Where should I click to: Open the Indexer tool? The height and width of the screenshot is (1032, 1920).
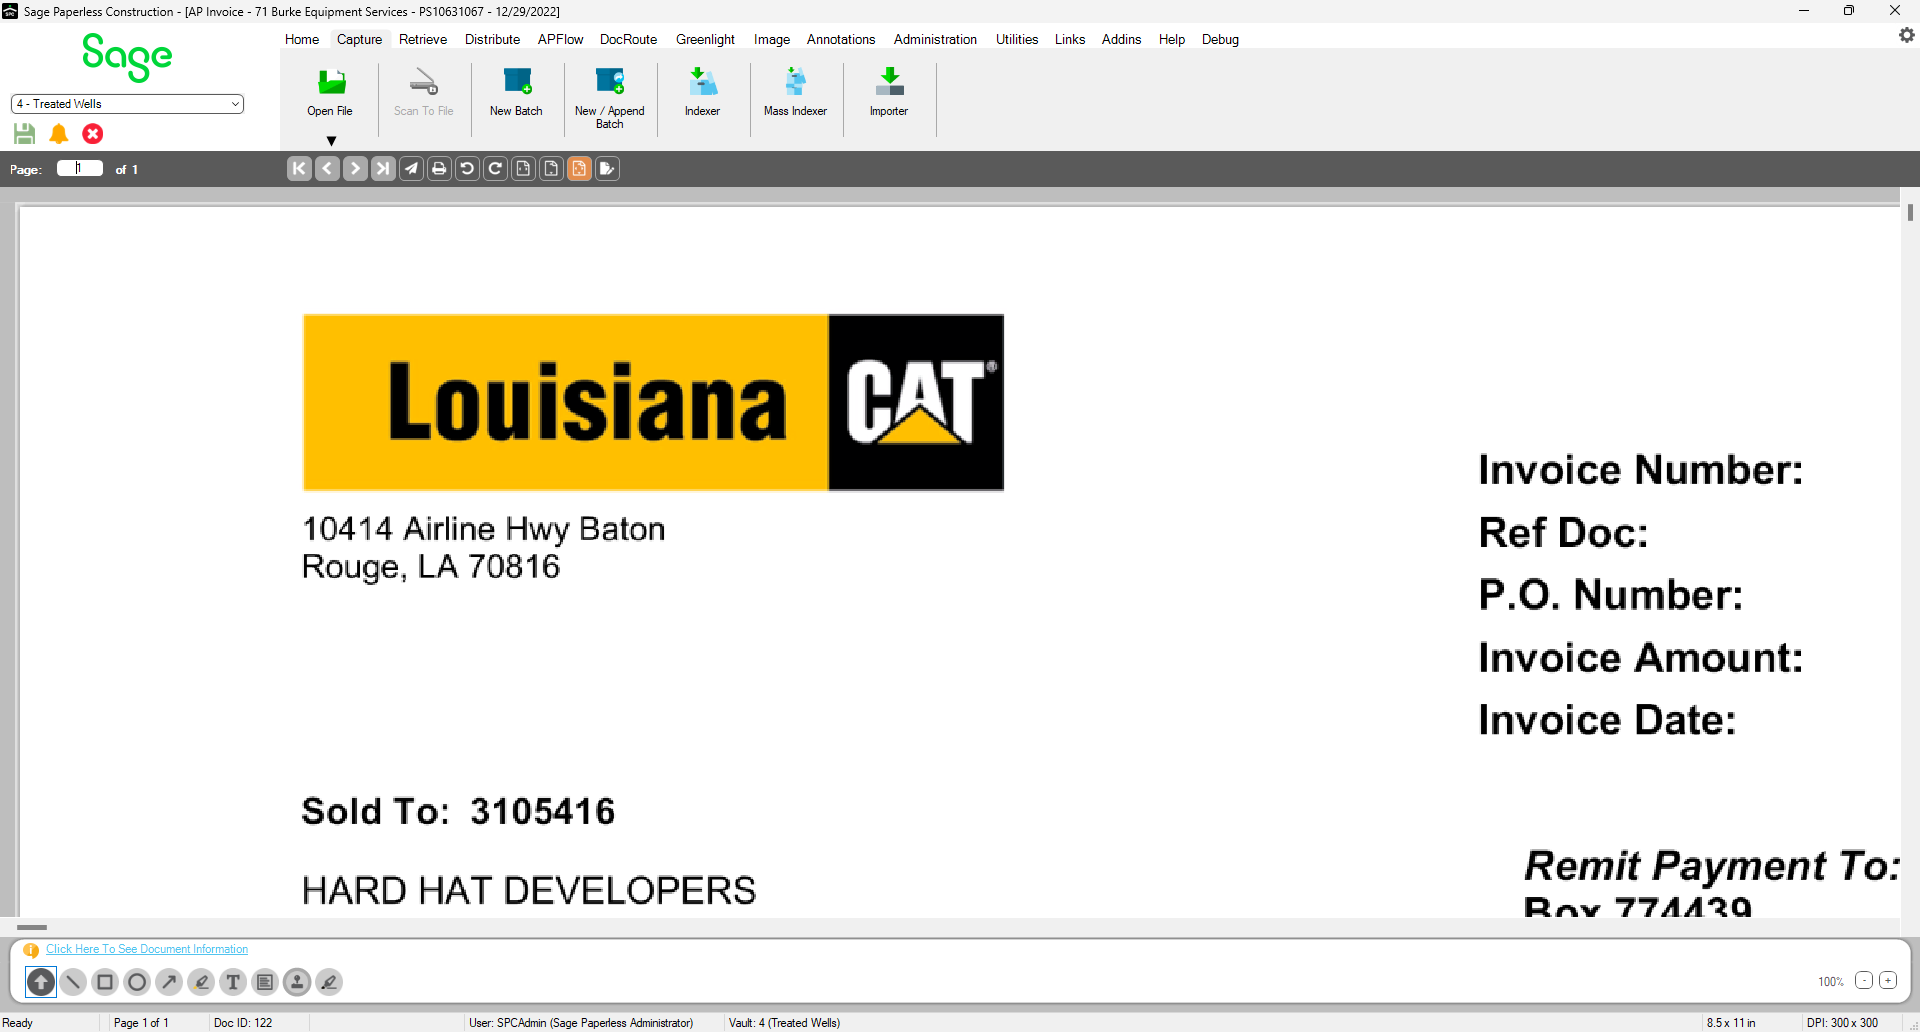click(702, 93)
